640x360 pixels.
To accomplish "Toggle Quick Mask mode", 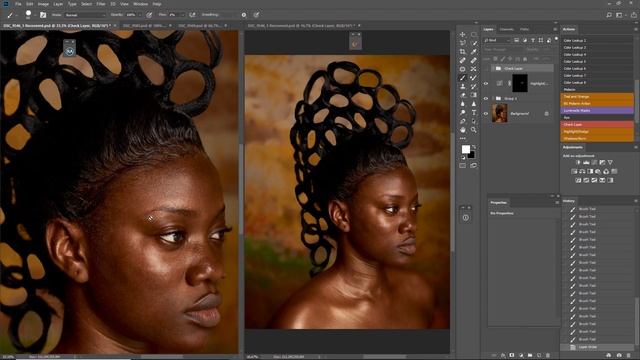I will [x=462, y=166].
